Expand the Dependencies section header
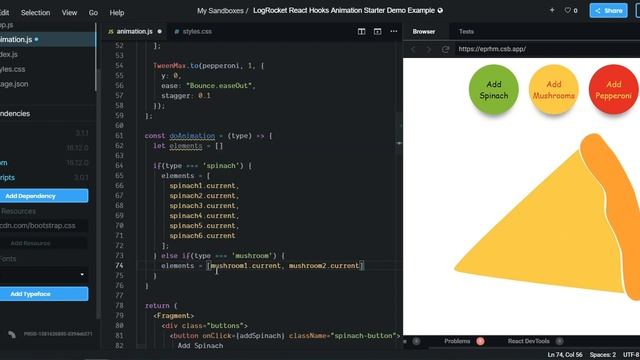Image resolution: width=640 pixels, height=360 pixels. click(x=47, y=113)
